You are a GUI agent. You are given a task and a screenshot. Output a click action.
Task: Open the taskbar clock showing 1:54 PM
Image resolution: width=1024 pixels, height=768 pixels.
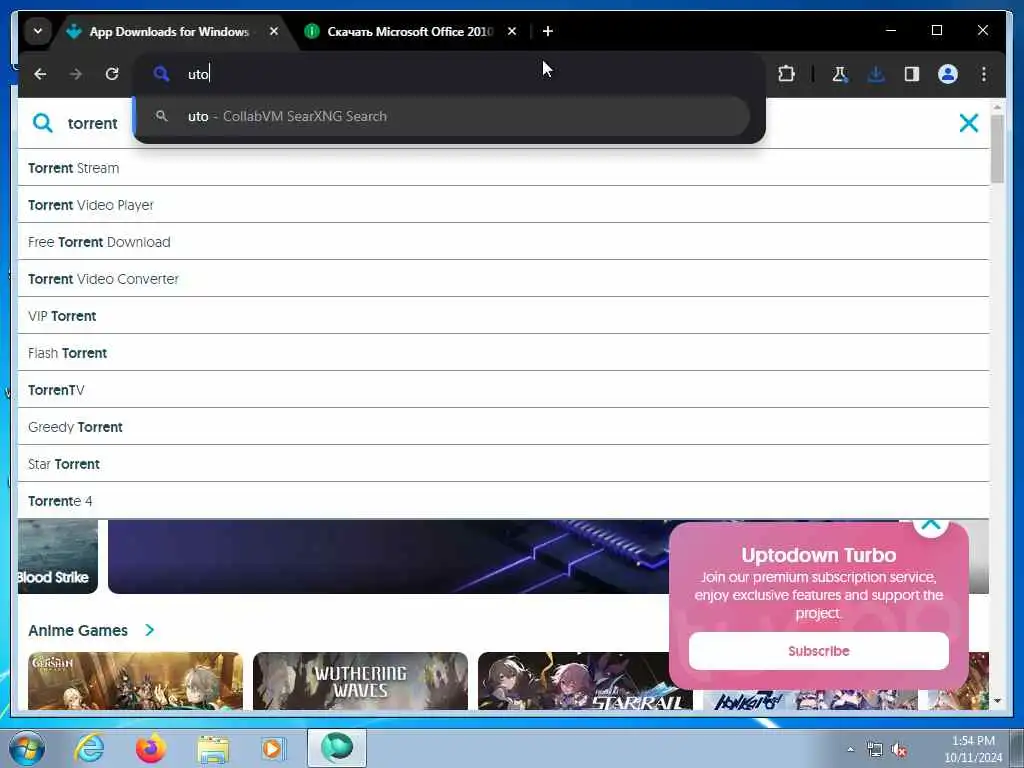[973, 749]
